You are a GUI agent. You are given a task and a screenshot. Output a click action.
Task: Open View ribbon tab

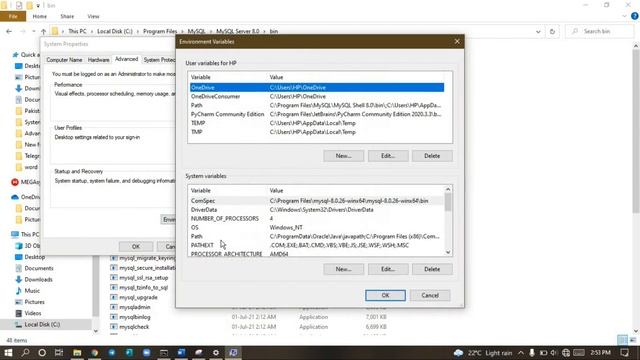click(93, 16)
